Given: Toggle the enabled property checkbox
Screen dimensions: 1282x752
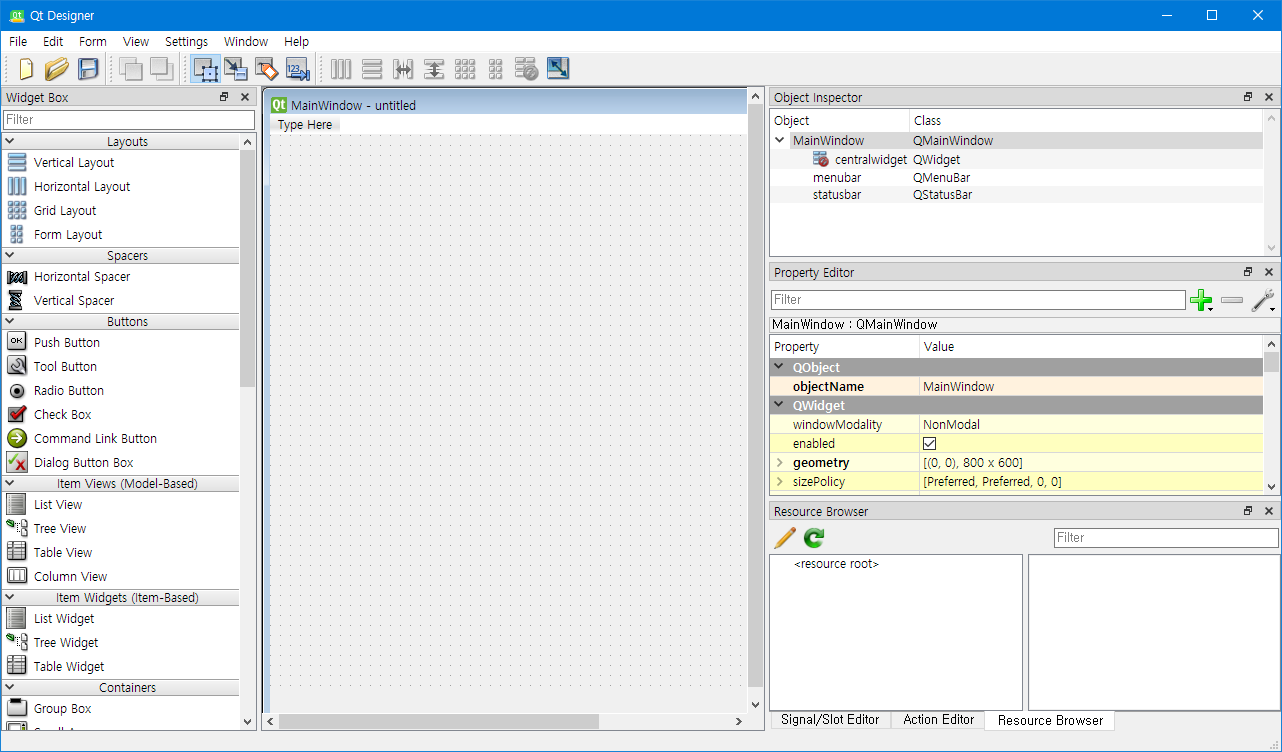Looking at the screenshot, I should point(929,443).
